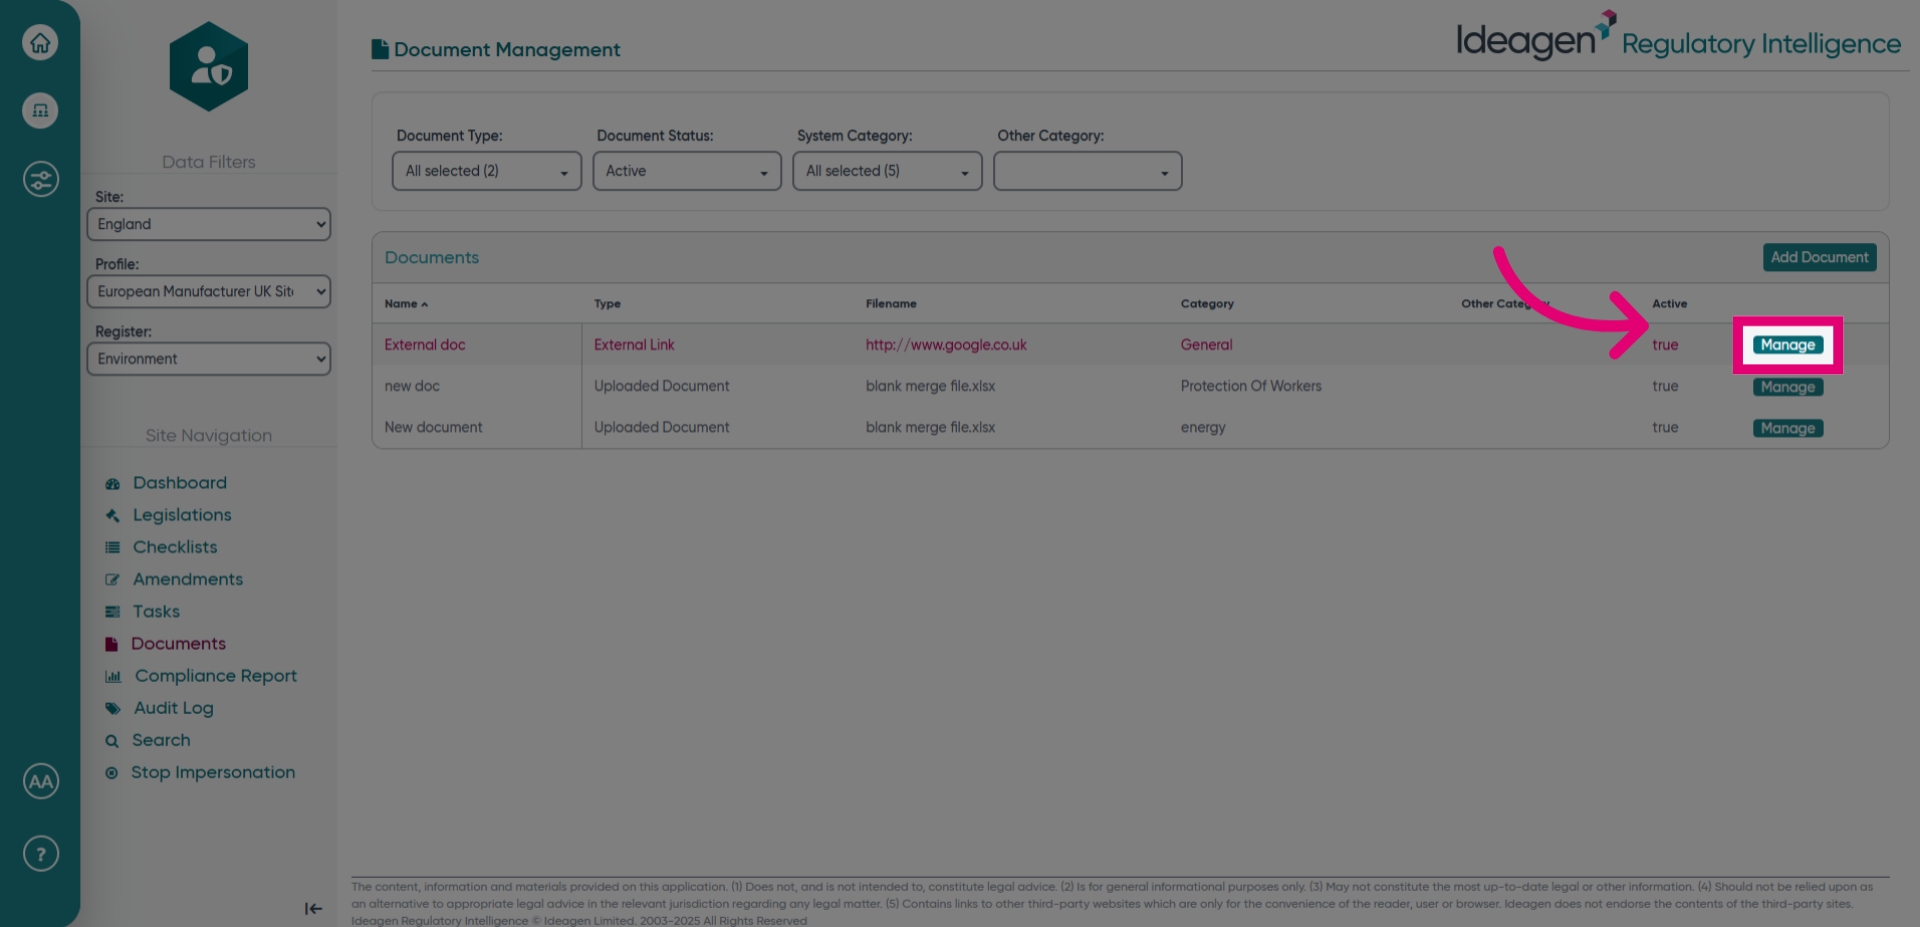Open the help question mark icon

coord(41,854)
